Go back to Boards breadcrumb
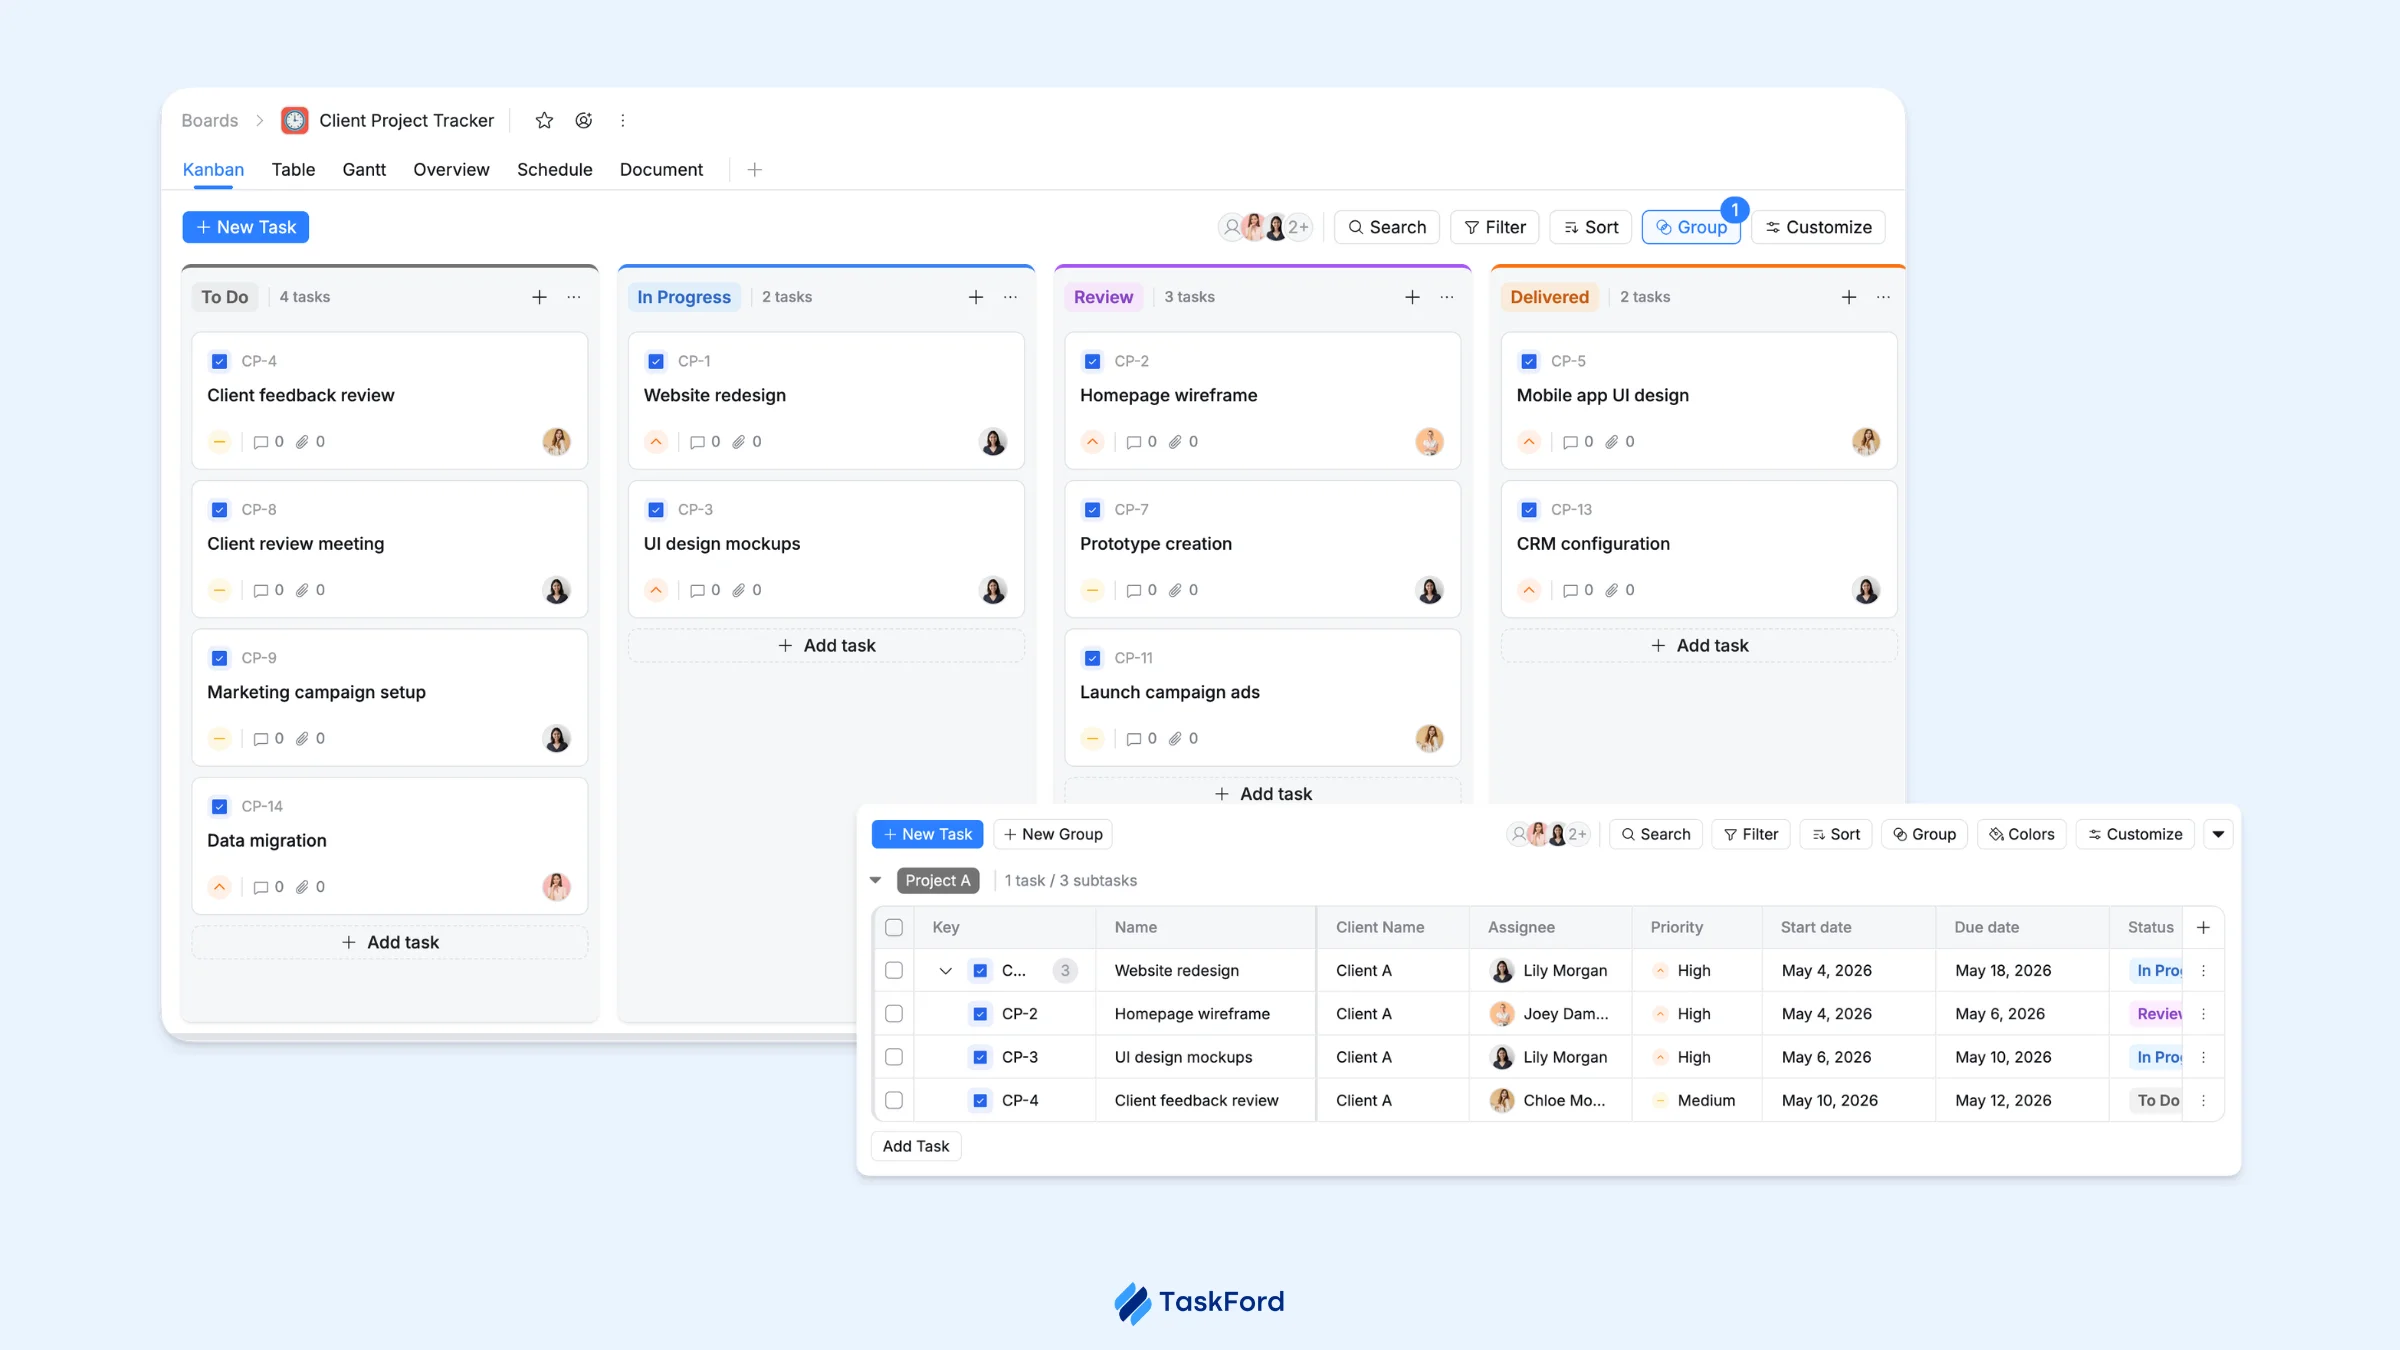The height and width of the screenshot is (1350, 2400). (210, 120)
